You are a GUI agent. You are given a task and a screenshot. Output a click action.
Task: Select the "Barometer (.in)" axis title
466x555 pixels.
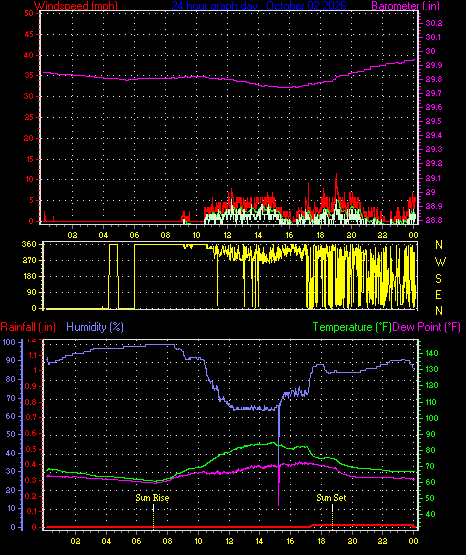tap(405, 5)
